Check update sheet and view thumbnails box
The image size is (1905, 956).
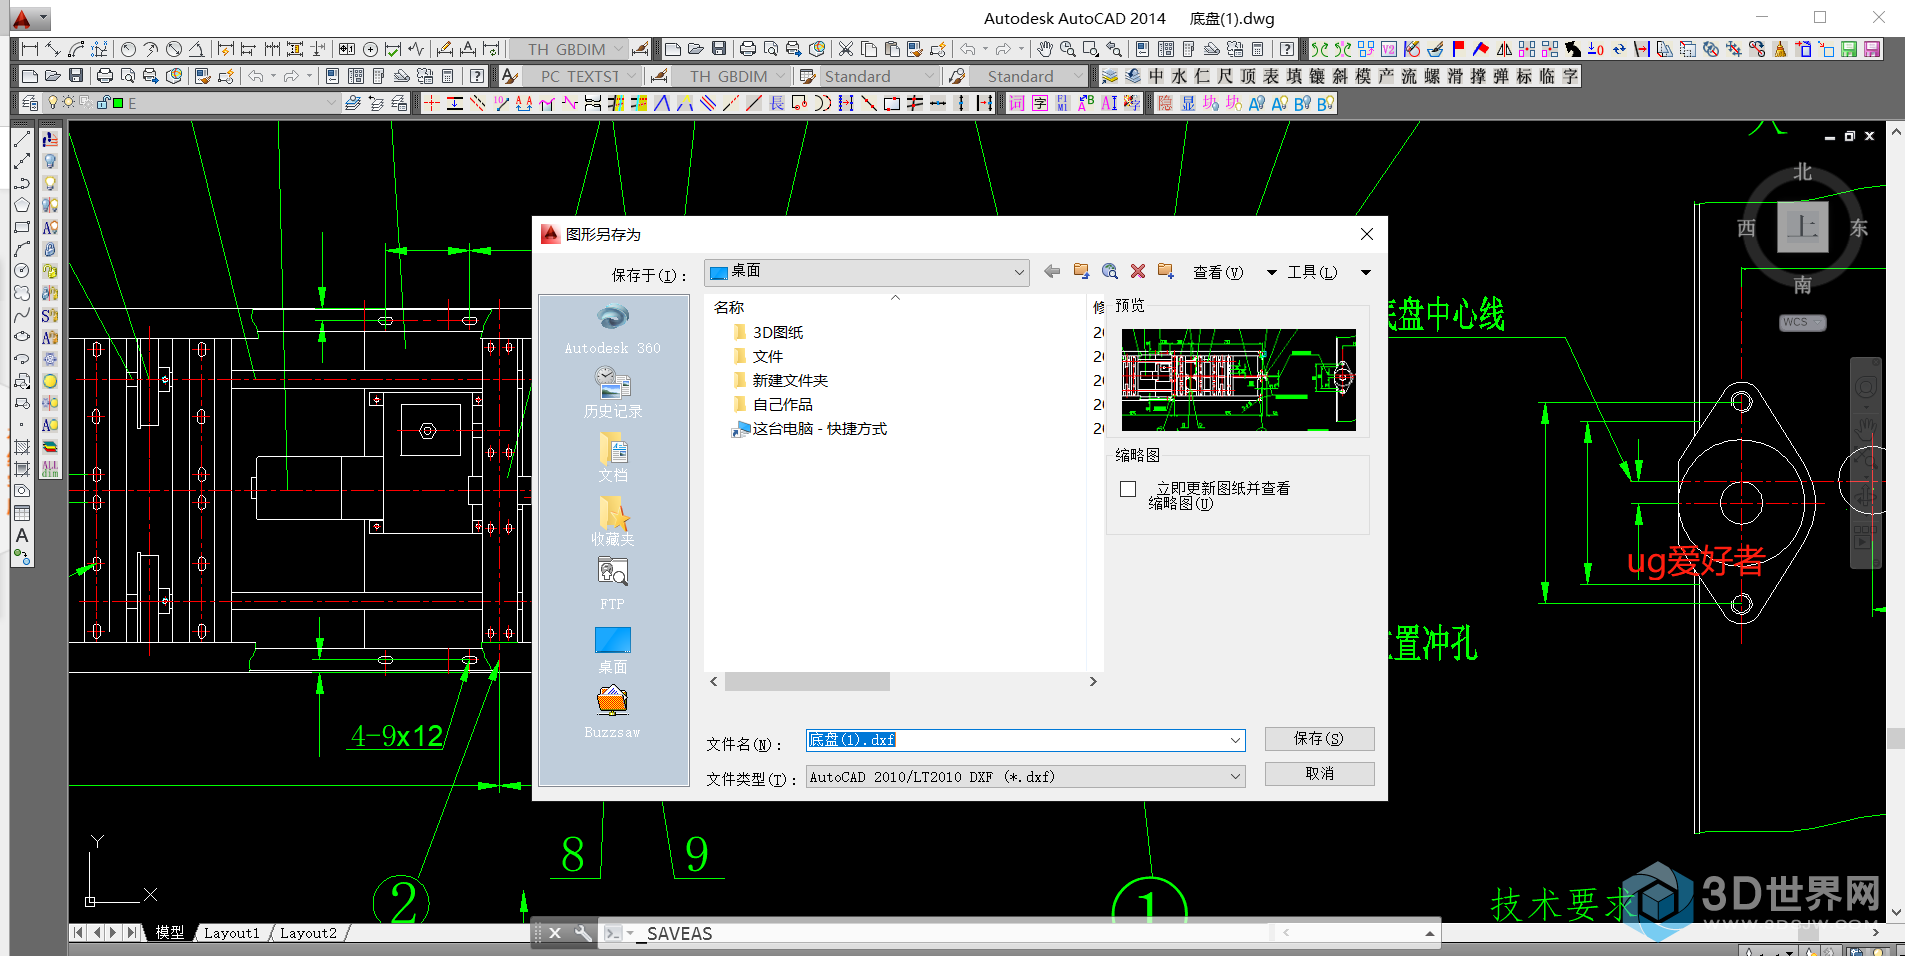[1129, 489]
